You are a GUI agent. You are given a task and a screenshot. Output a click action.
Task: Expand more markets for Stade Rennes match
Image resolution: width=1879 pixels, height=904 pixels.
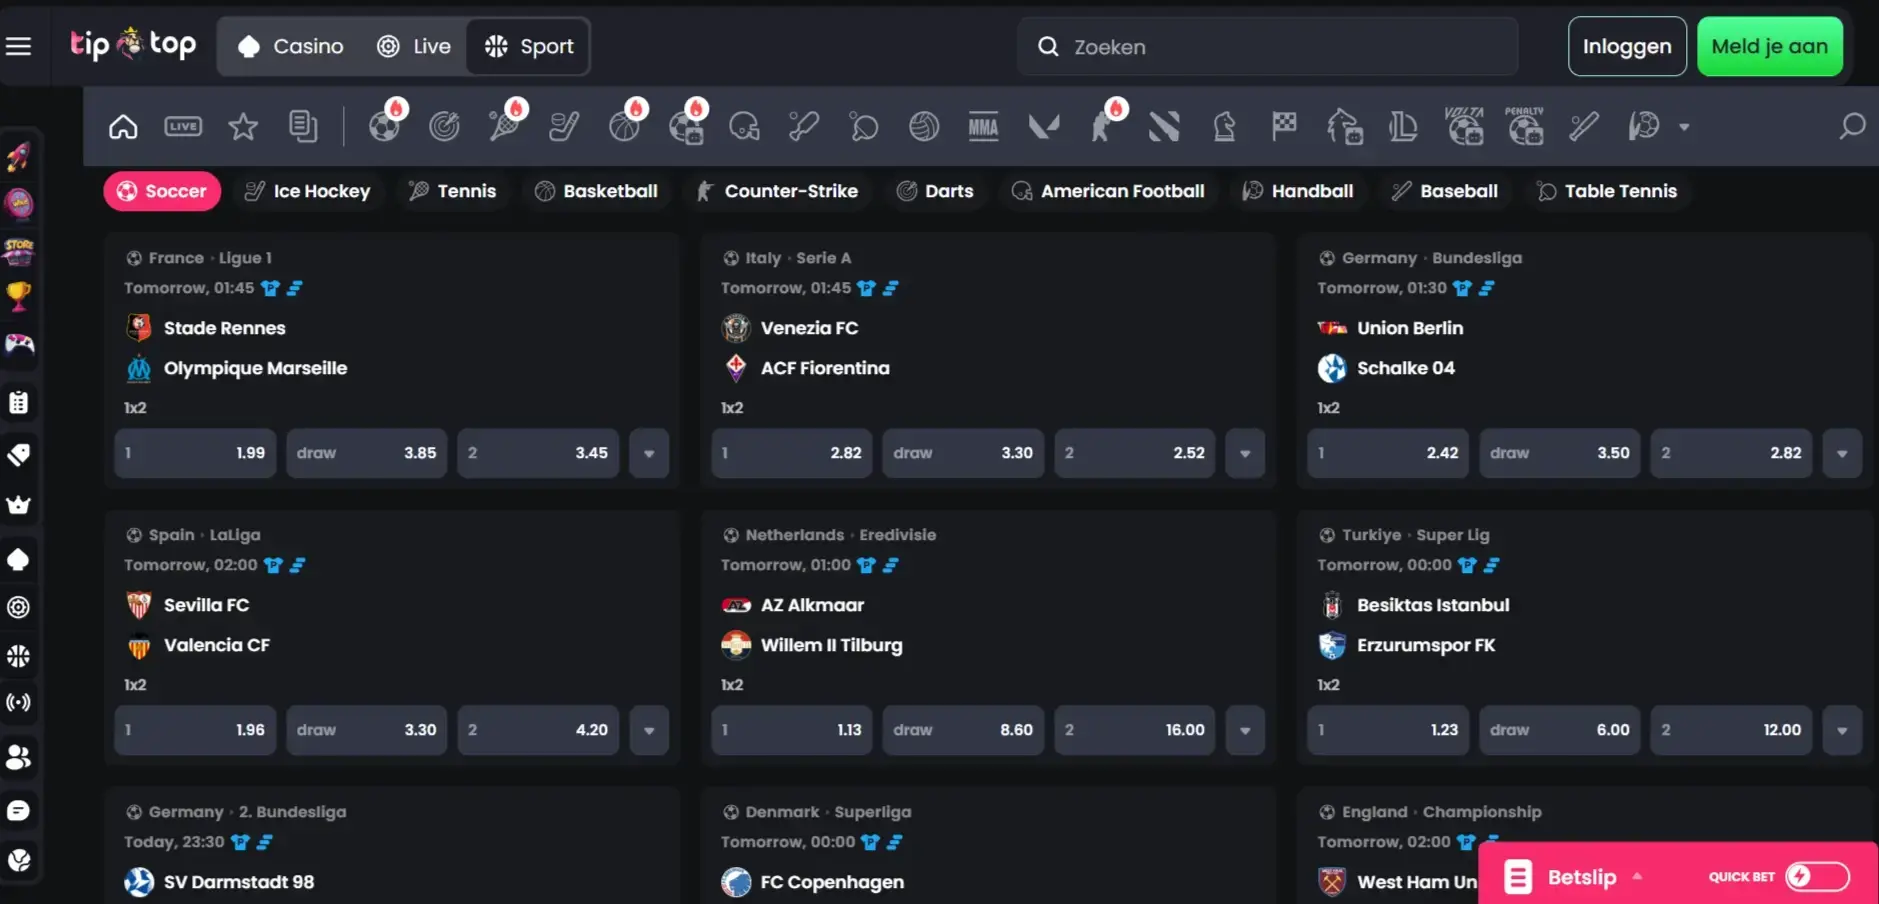tap(649, 453)
